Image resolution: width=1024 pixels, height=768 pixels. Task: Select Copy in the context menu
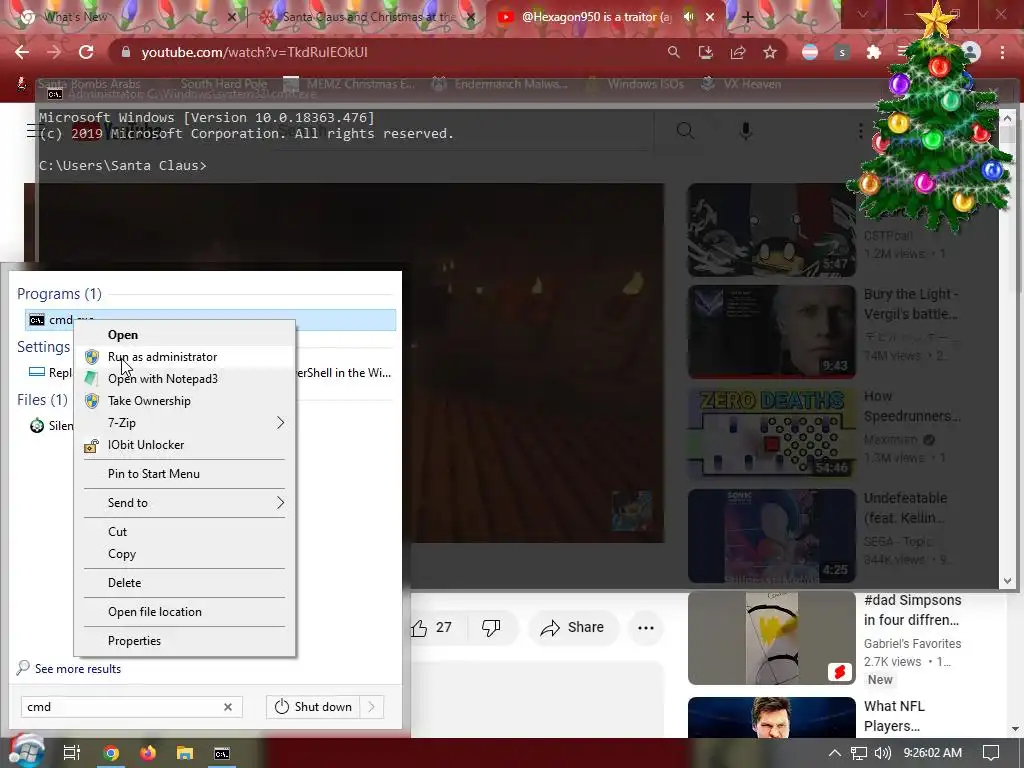185,554
